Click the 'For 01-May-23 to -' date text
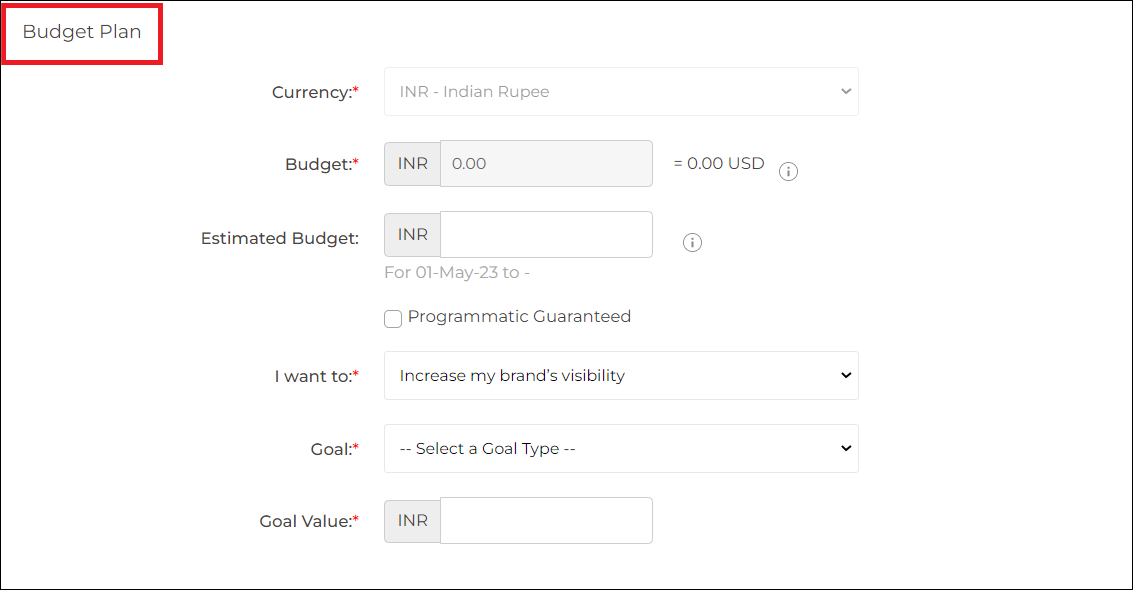This screenshot has width=1133, height=590. (x=457, y=272)
